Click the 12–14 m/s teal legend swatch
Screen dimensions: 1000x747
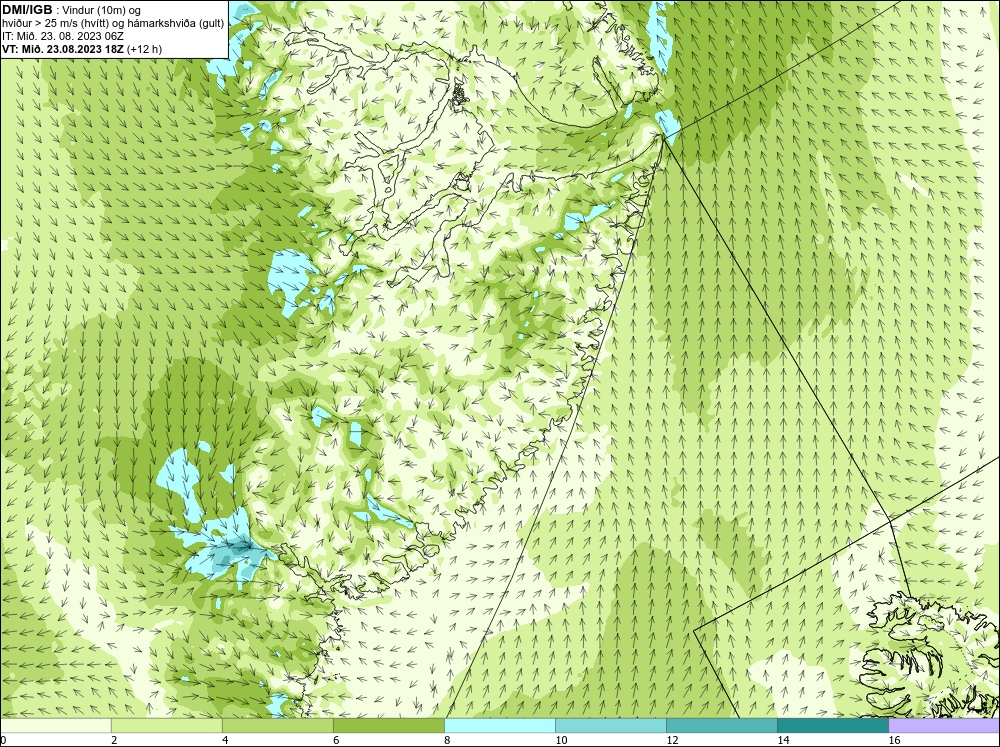(x=722, y=725)
